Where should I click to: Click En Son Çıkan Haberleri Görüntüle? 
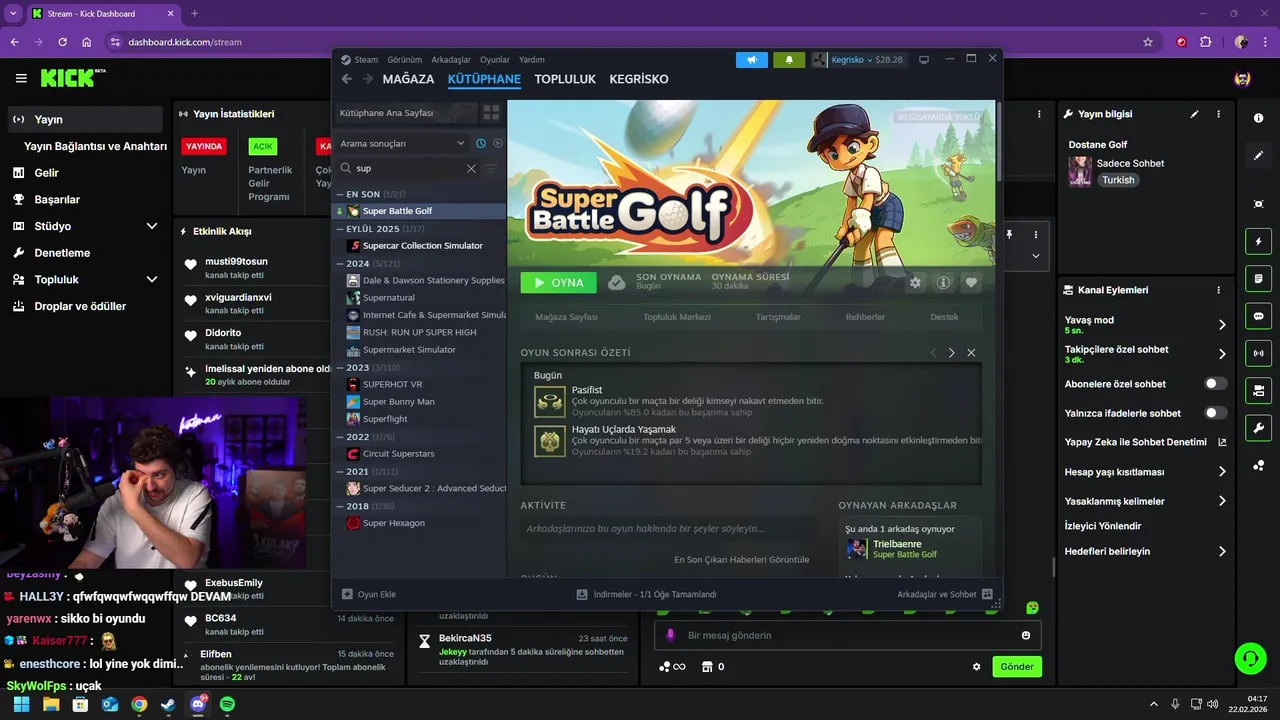pos(742,560)
